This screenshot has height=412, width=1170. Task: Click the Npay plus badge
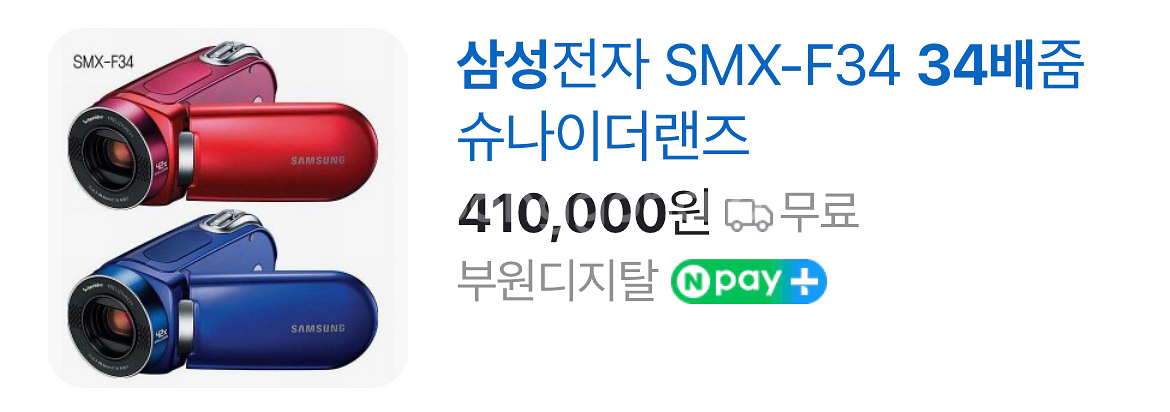point(748,283)
